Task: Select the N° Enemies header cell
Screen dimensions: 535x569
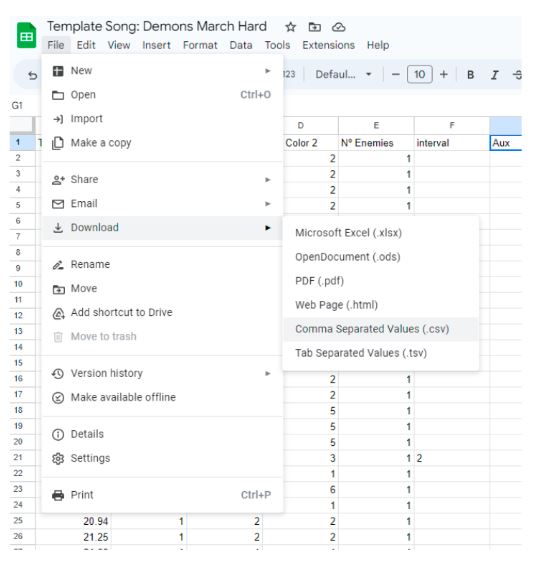Action: click(x=376, y=143)
